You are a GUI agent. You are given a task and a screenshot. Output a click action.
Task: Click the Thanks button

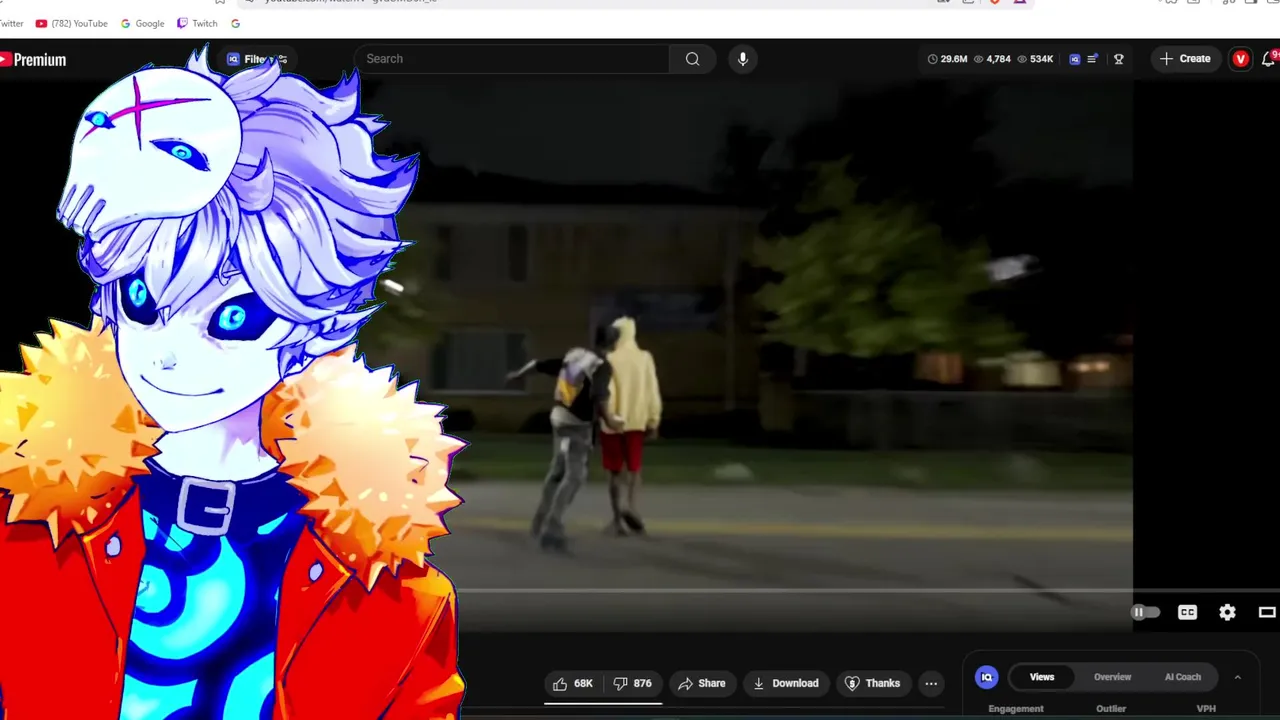point(873,683)
